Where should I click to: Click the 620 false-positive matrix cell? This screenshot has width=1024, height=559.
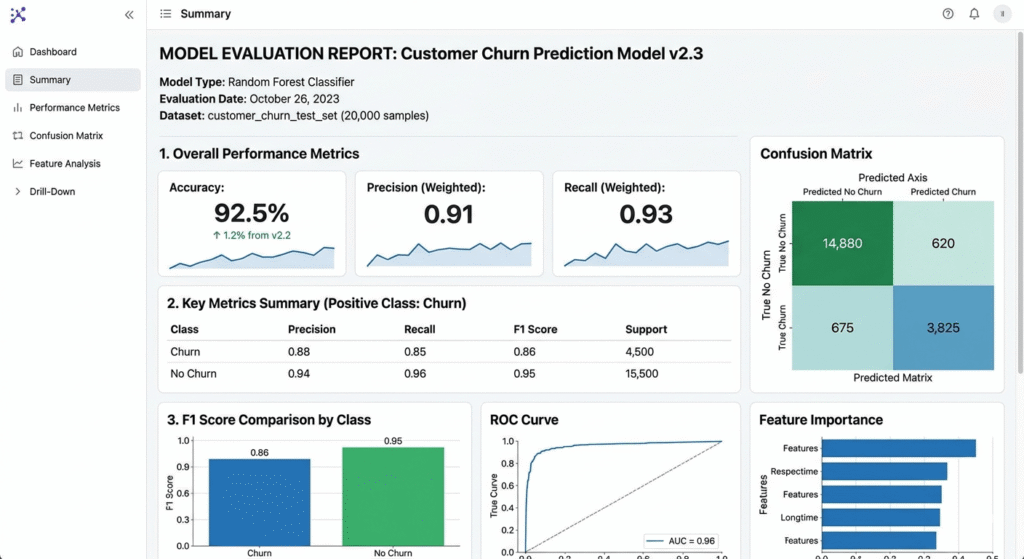944,243
